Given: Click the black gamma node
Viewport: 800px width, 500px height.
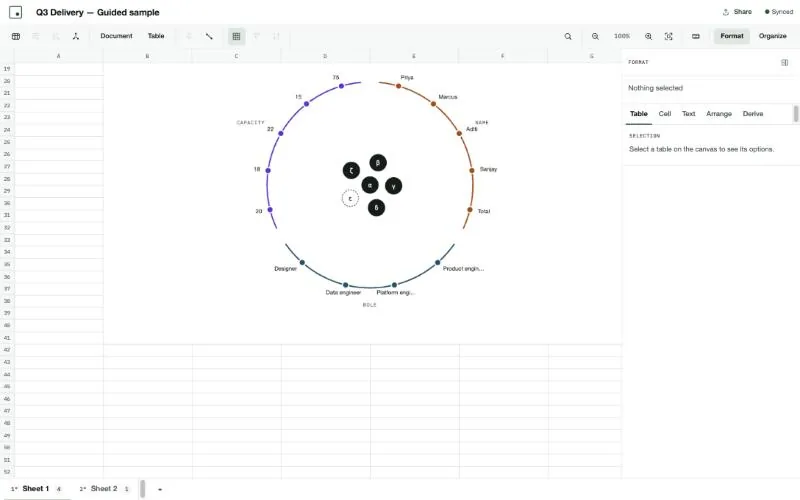Looking at the screenshot, I should click(393, 186).
